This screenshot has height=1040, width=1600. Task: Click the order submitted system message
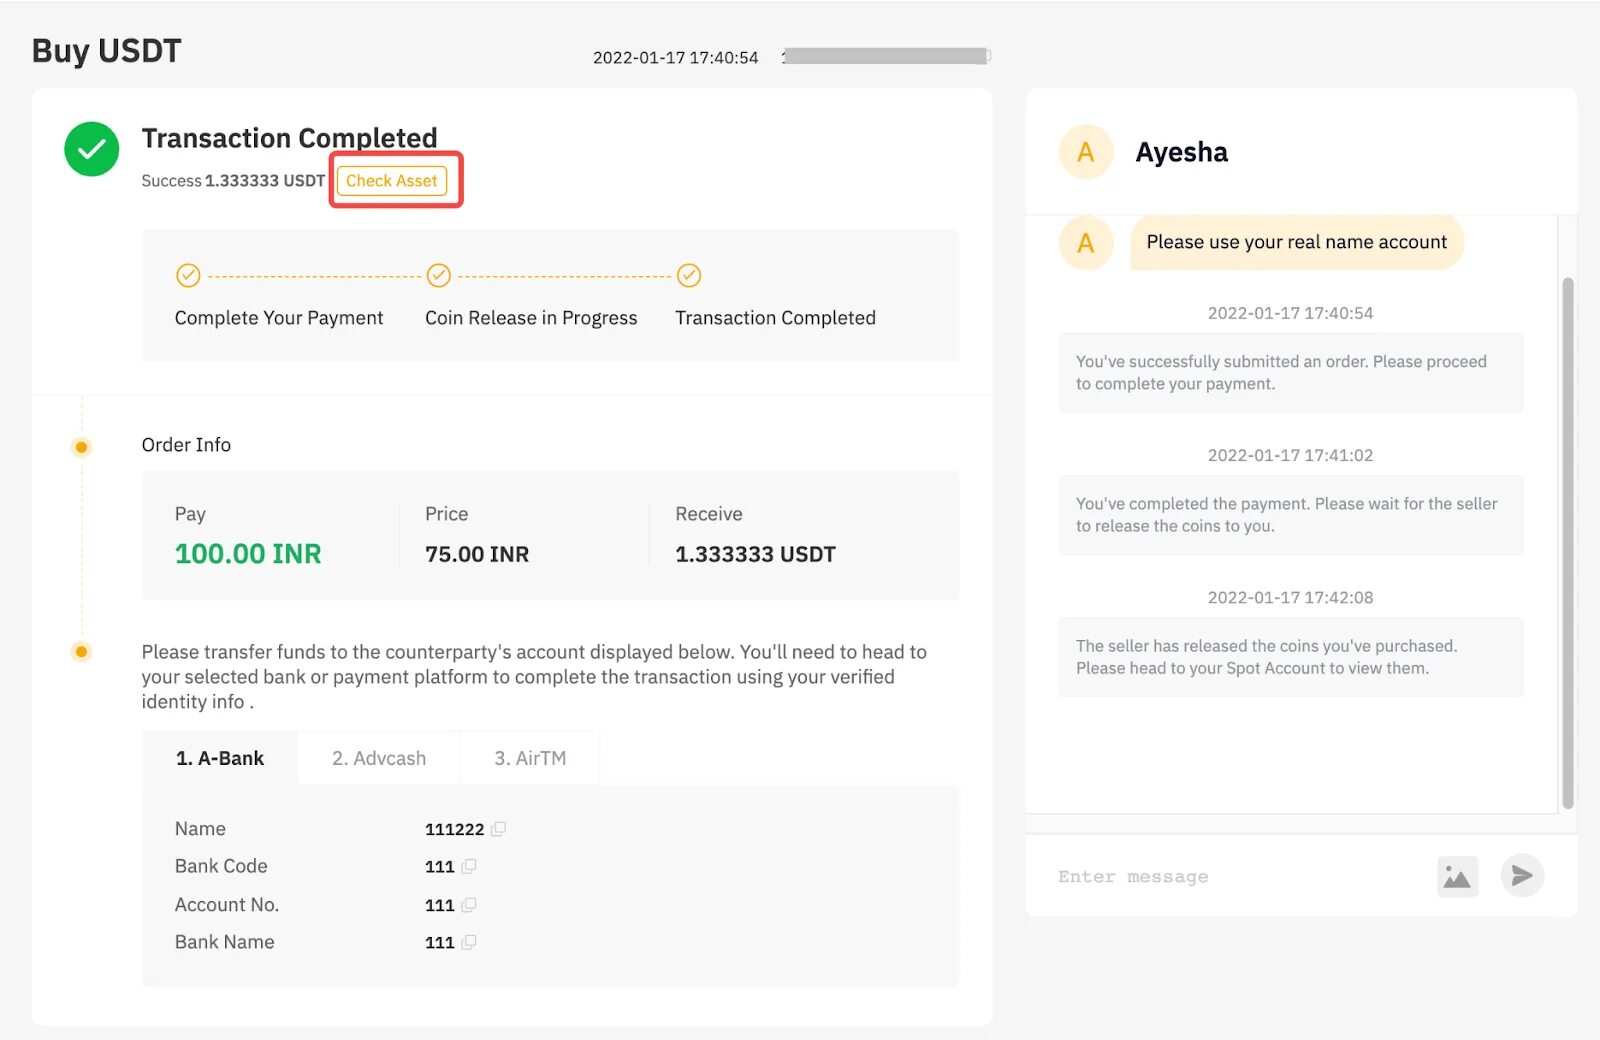(1291, 373)
